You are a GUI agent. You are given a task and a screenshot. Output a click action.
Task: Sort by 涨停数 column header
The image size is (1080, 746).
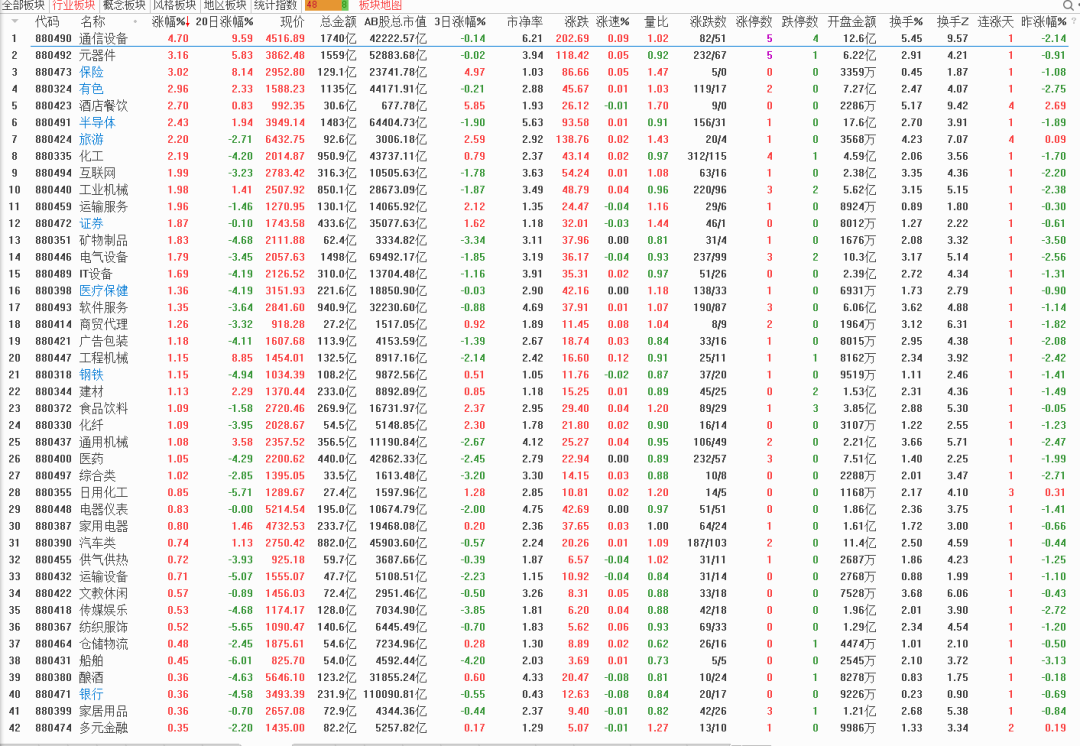754,22
